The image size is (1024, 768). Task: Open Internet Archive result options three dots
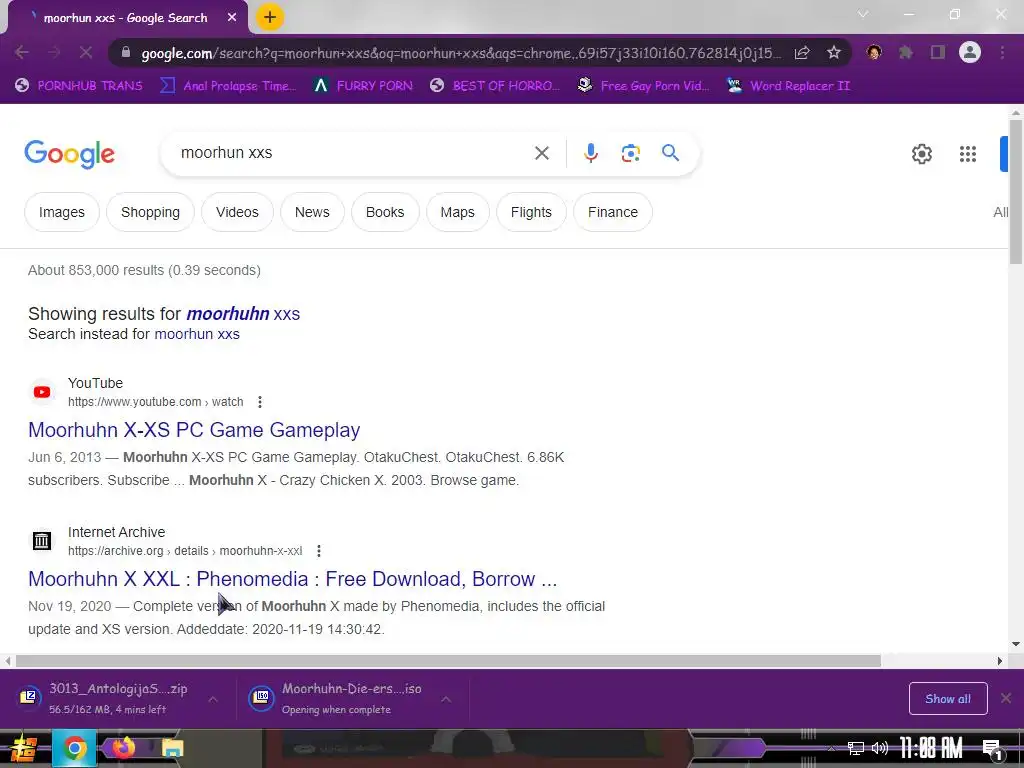[319, 551]
